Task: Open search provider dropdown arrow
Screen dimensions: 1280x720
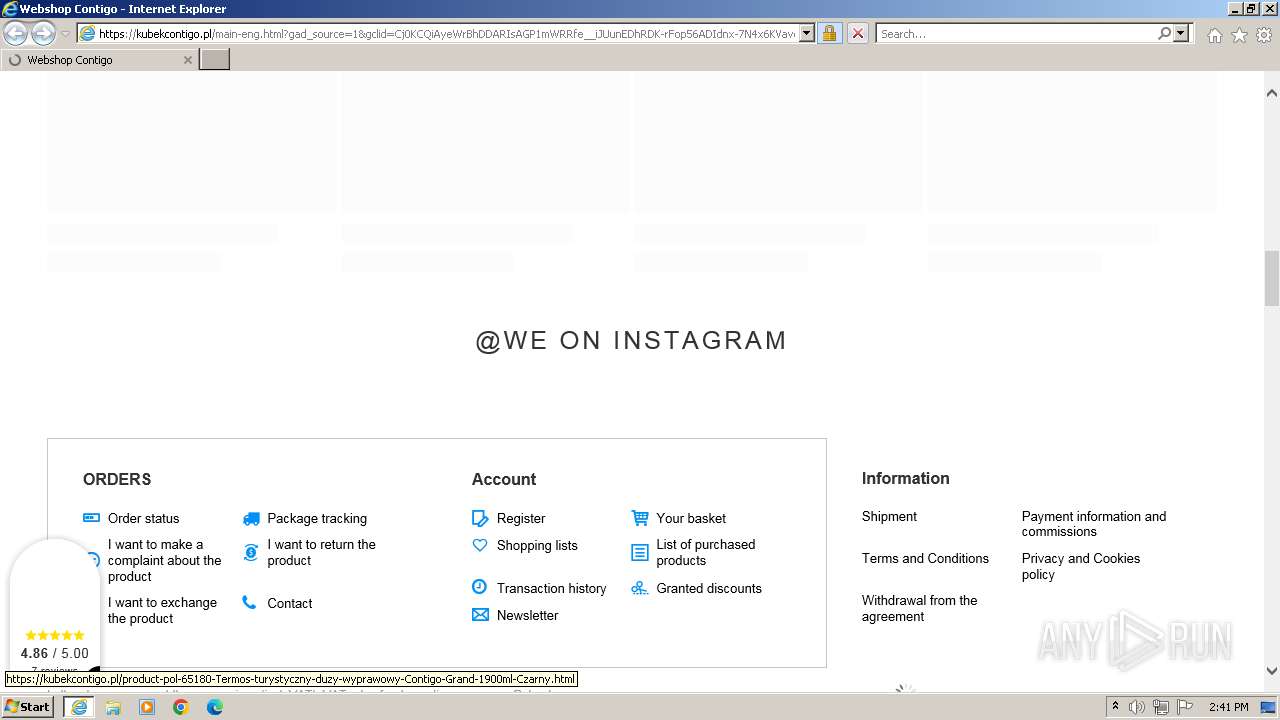Action: [x=1181, y=33]
